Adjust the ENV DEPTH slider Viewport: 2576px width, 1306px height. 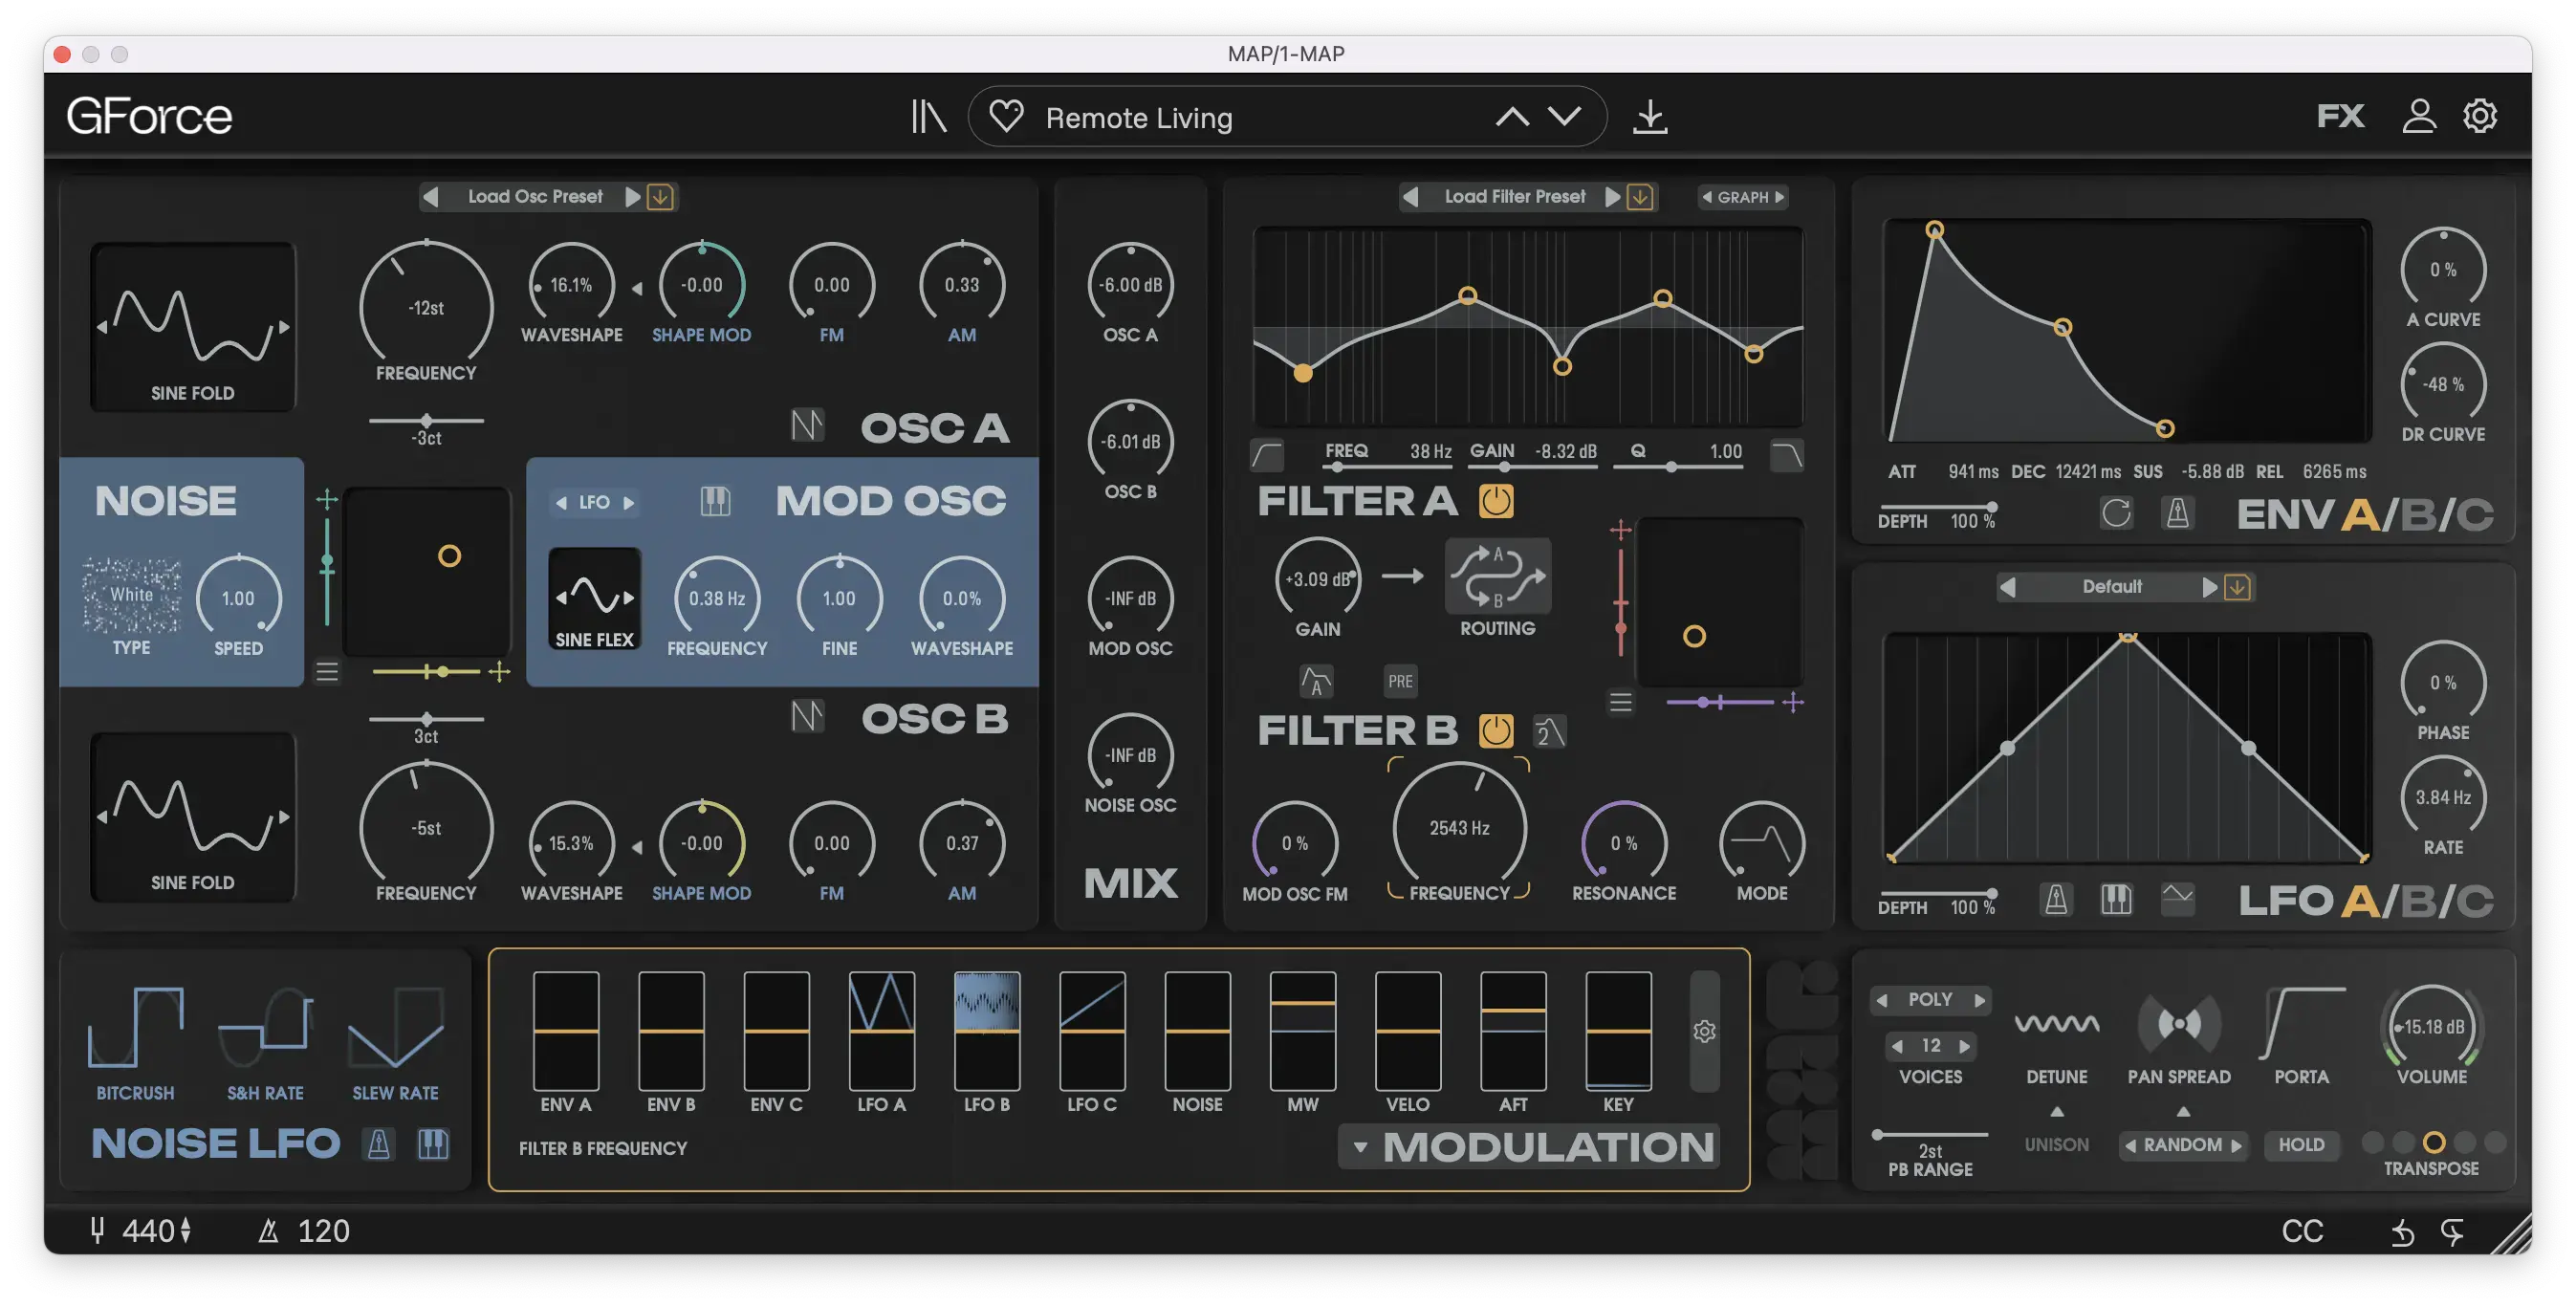[x=1938, y=507]
